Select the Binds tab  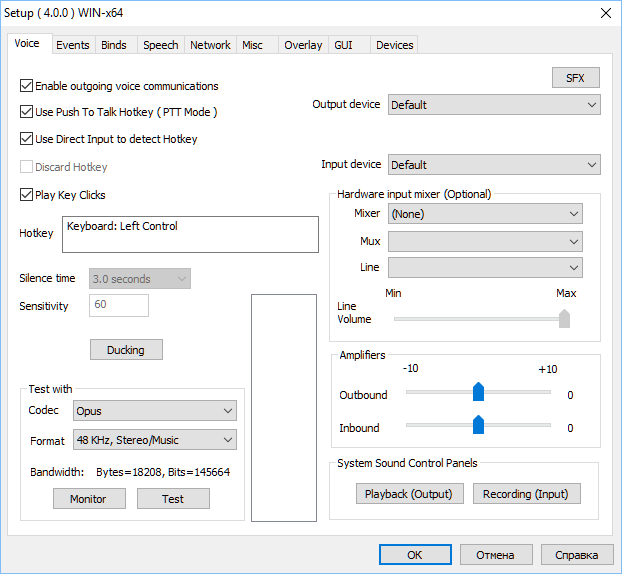click(114, 45)
